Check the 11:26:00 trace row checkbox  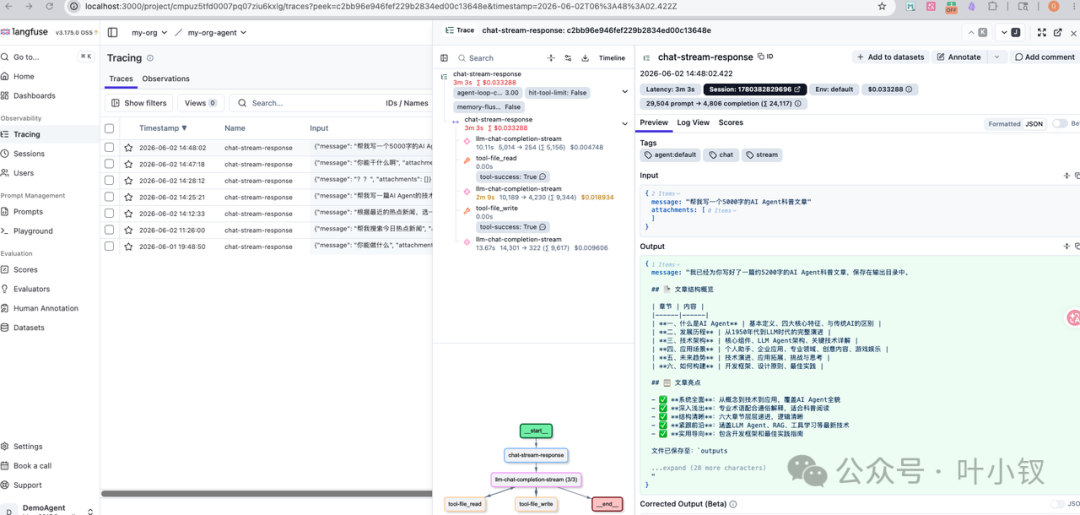(x=110, y=230)
